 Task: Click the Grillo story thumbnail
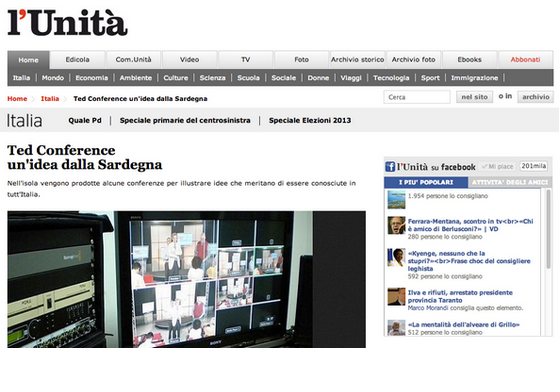(396, 328)
